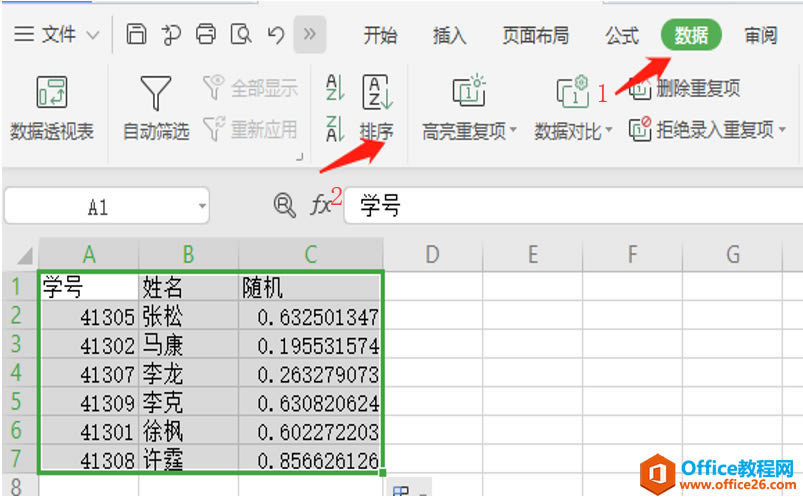Click the 自动筛选 funnel icon
The image size is (803, 502).
(156, 93)
